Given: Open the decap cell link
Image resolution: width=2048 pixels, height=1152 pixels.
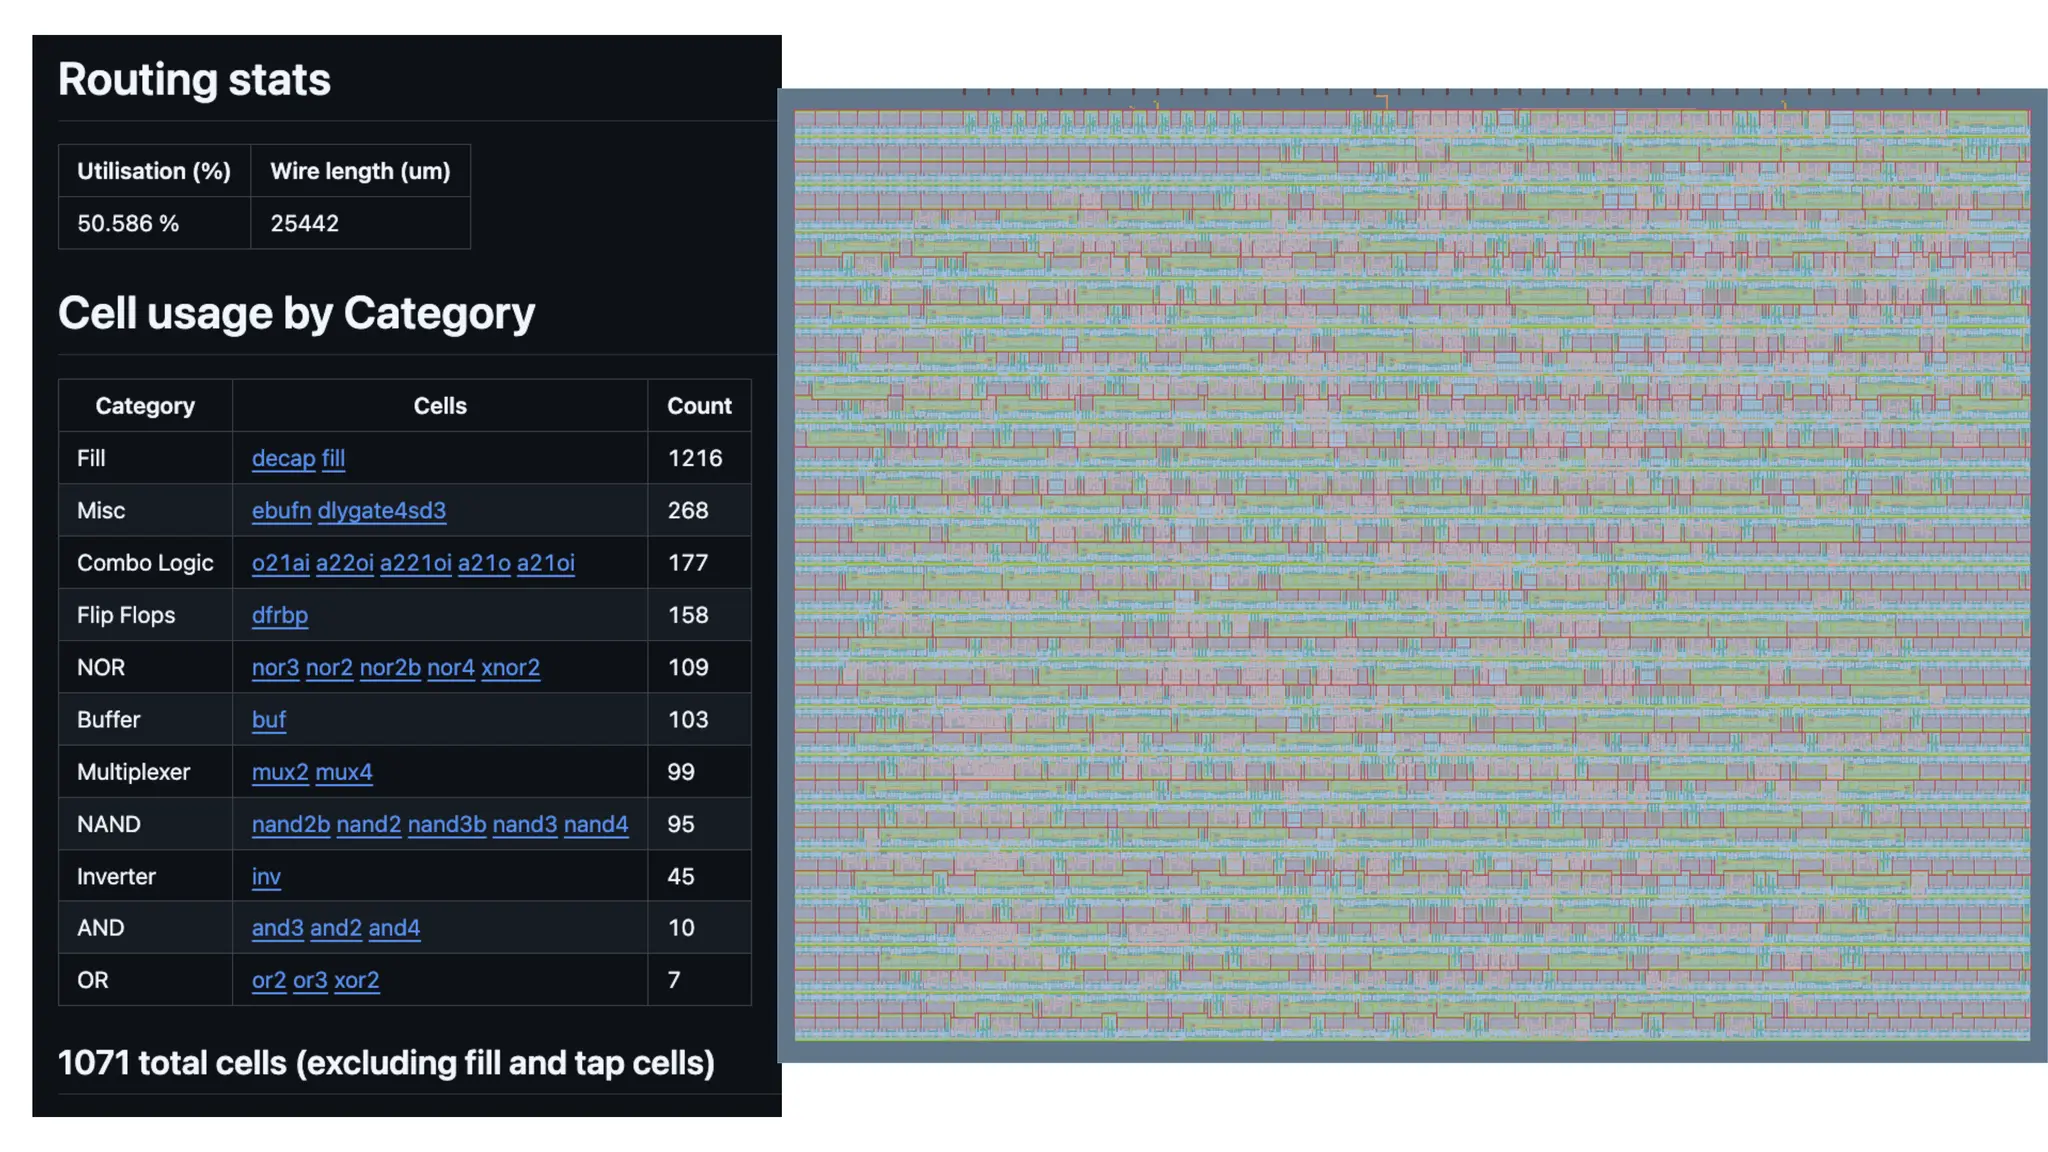Looking at the screenshot, I should [283, 458].
